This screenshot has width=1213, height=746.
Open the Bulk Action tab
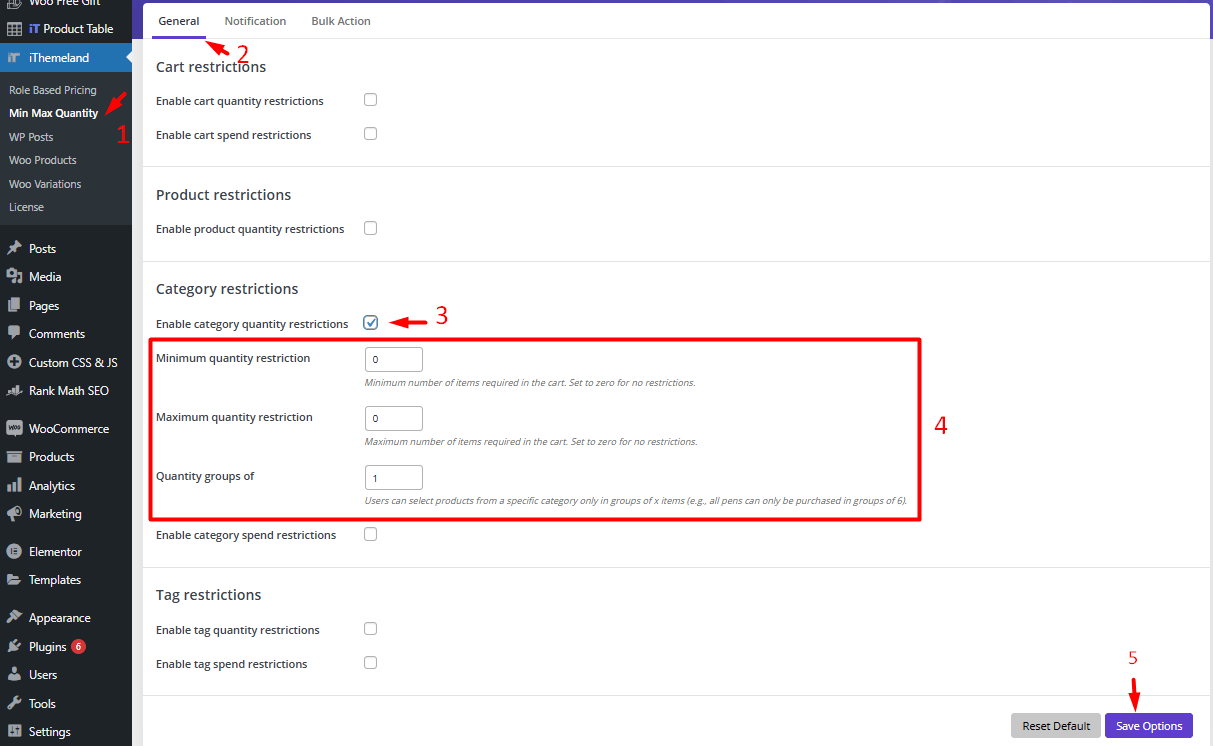coord(341,21)
